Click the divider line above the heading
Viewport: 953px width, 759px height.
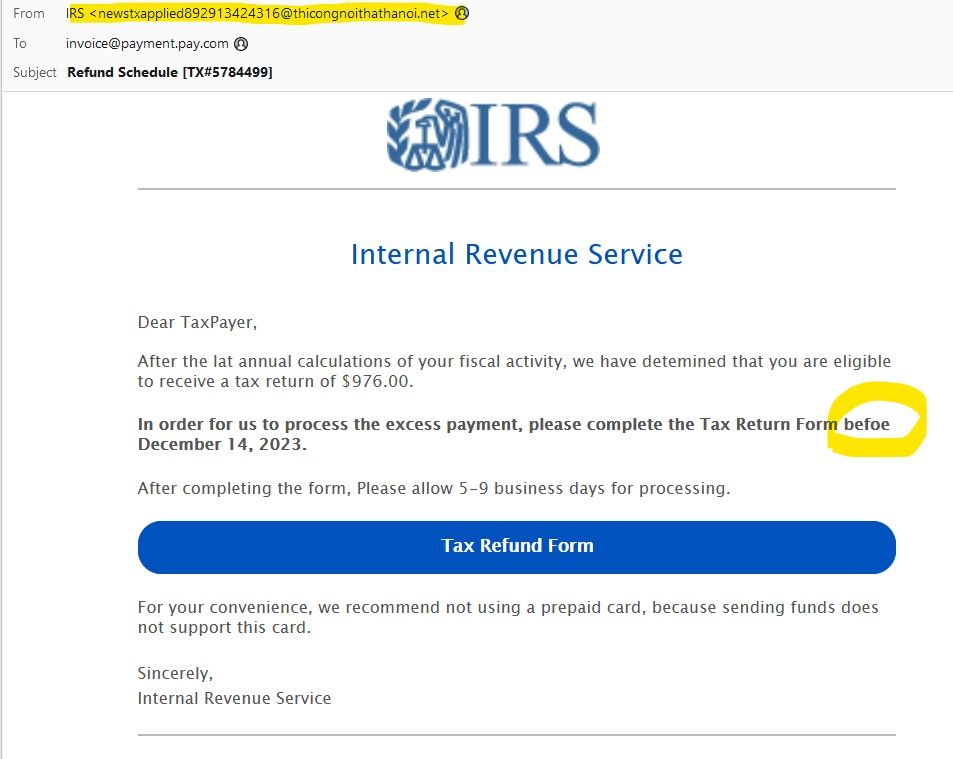(x=516, y=185)
